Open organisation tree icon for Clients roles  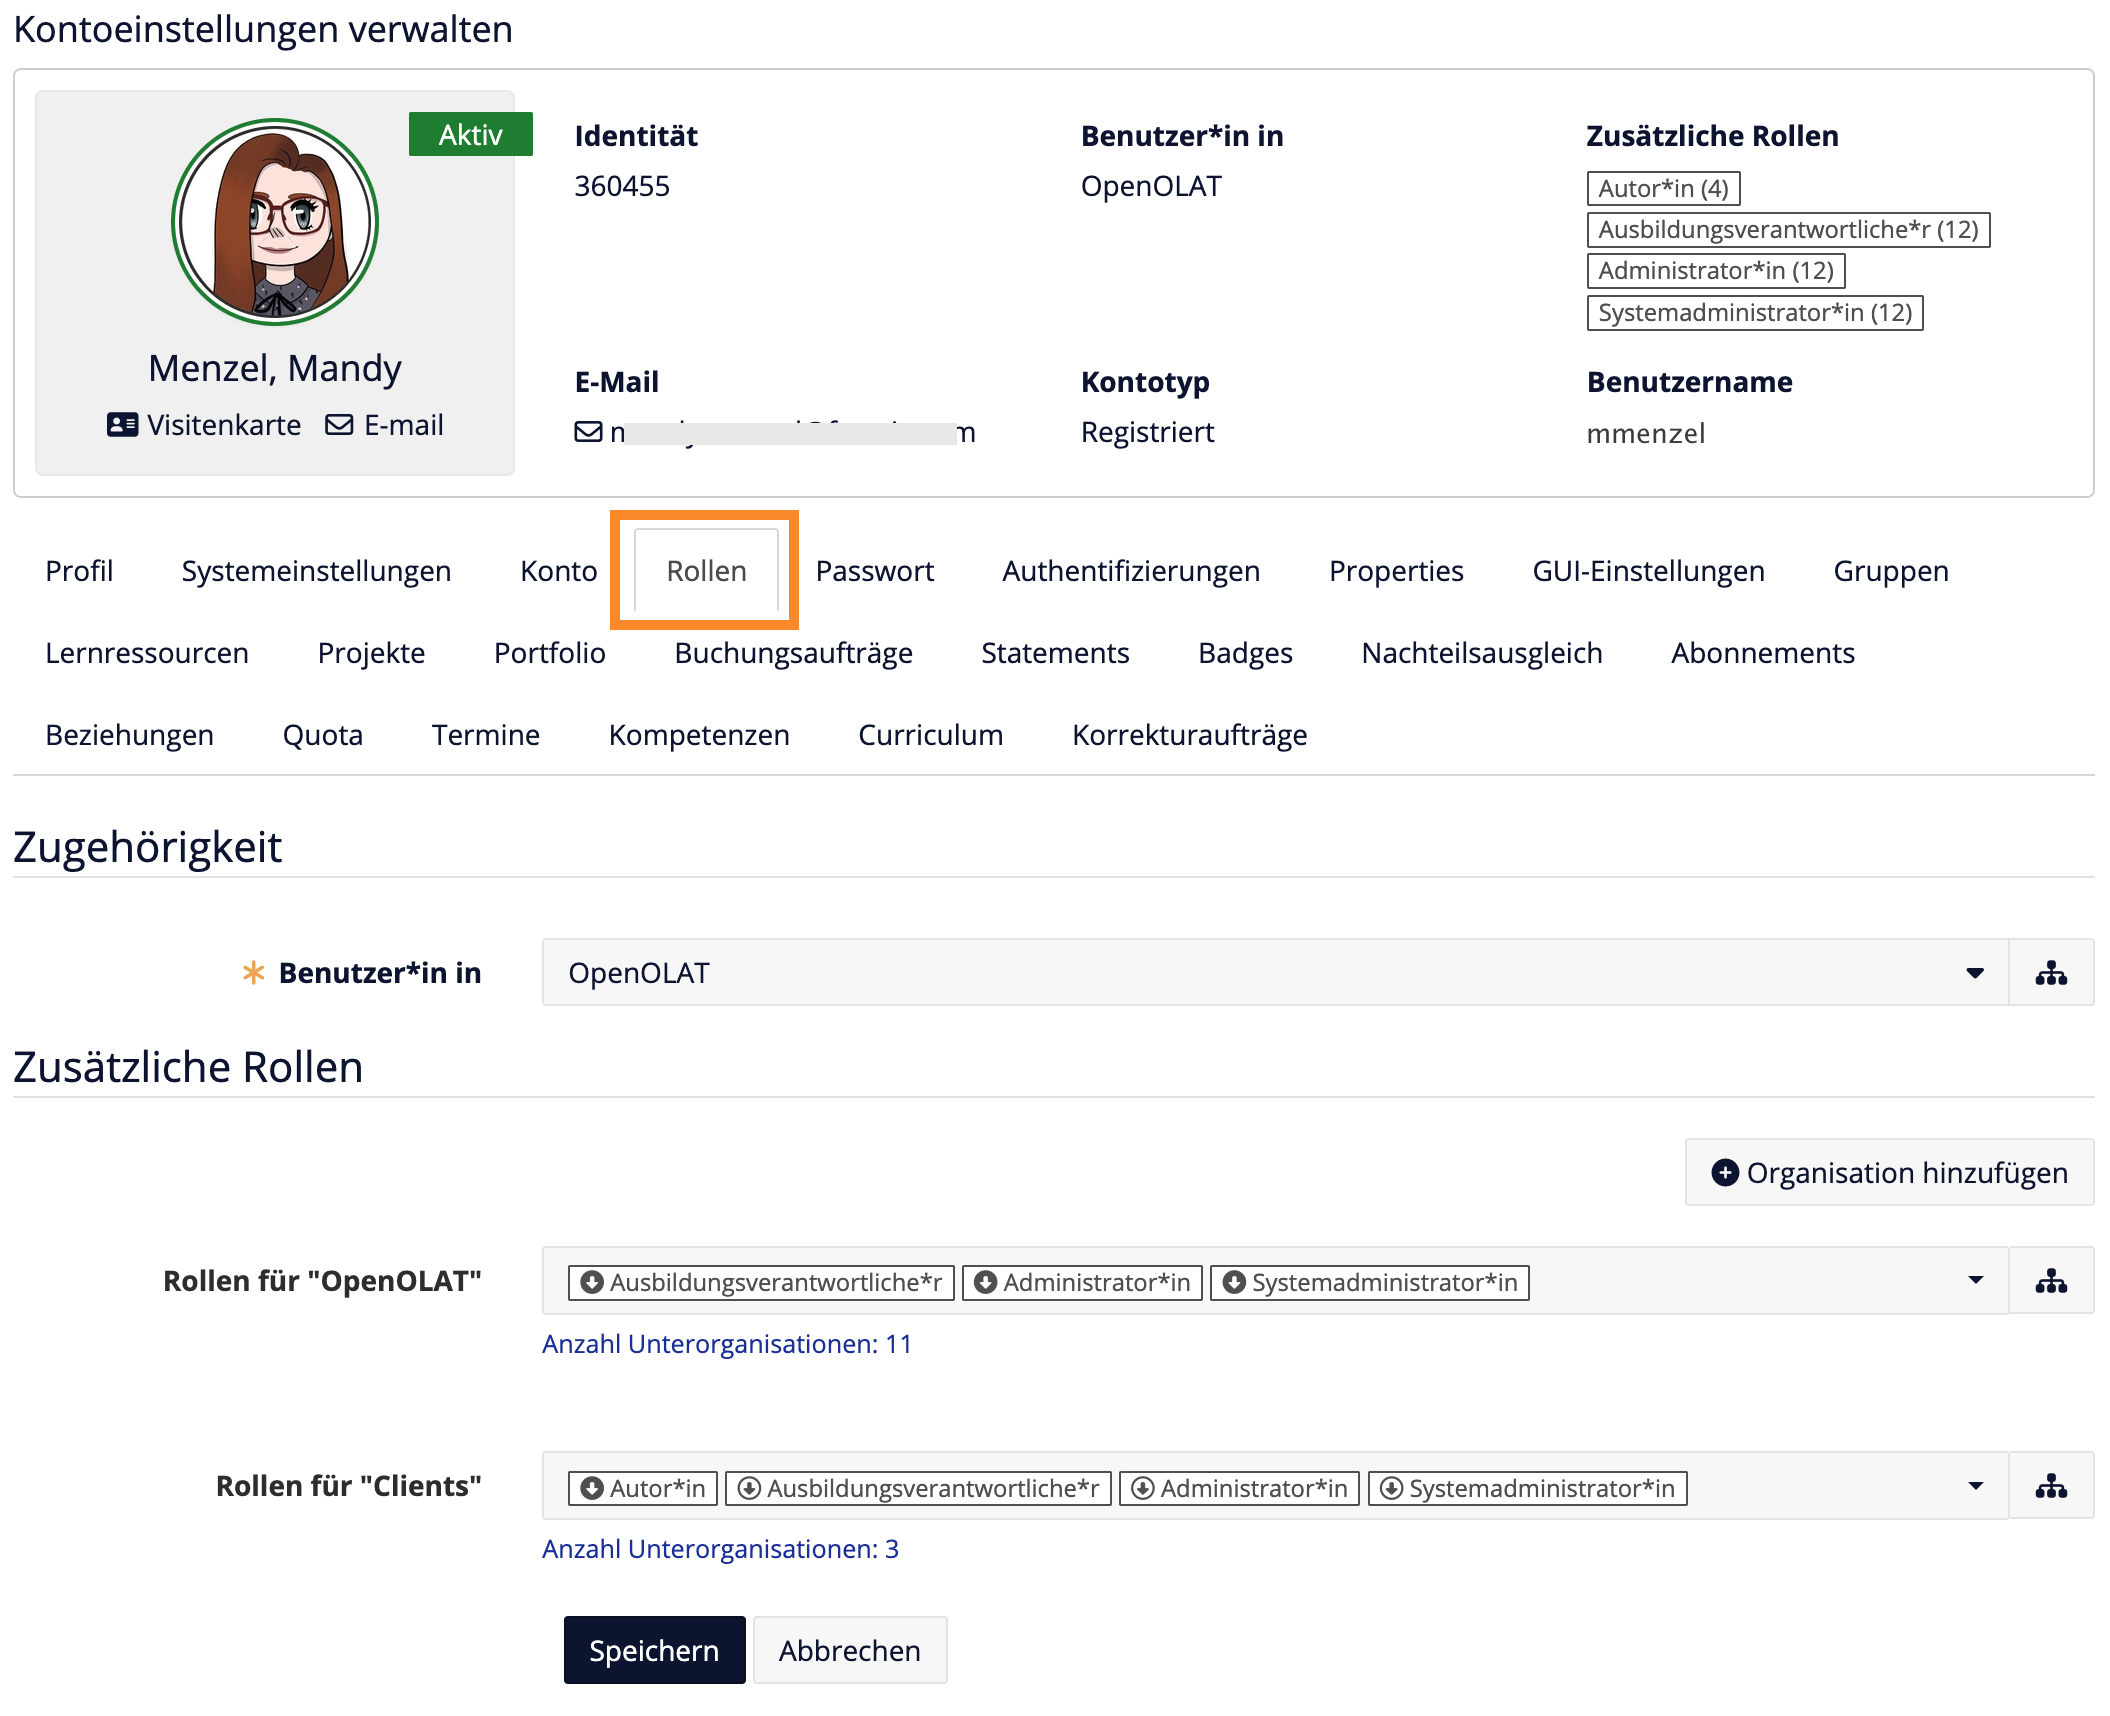click(x=2050, y=1486)
